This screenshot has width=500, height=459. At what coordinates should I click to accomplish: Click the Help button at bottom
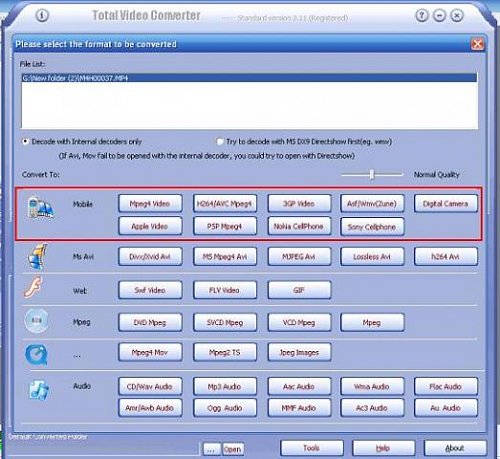coord(383,448)
